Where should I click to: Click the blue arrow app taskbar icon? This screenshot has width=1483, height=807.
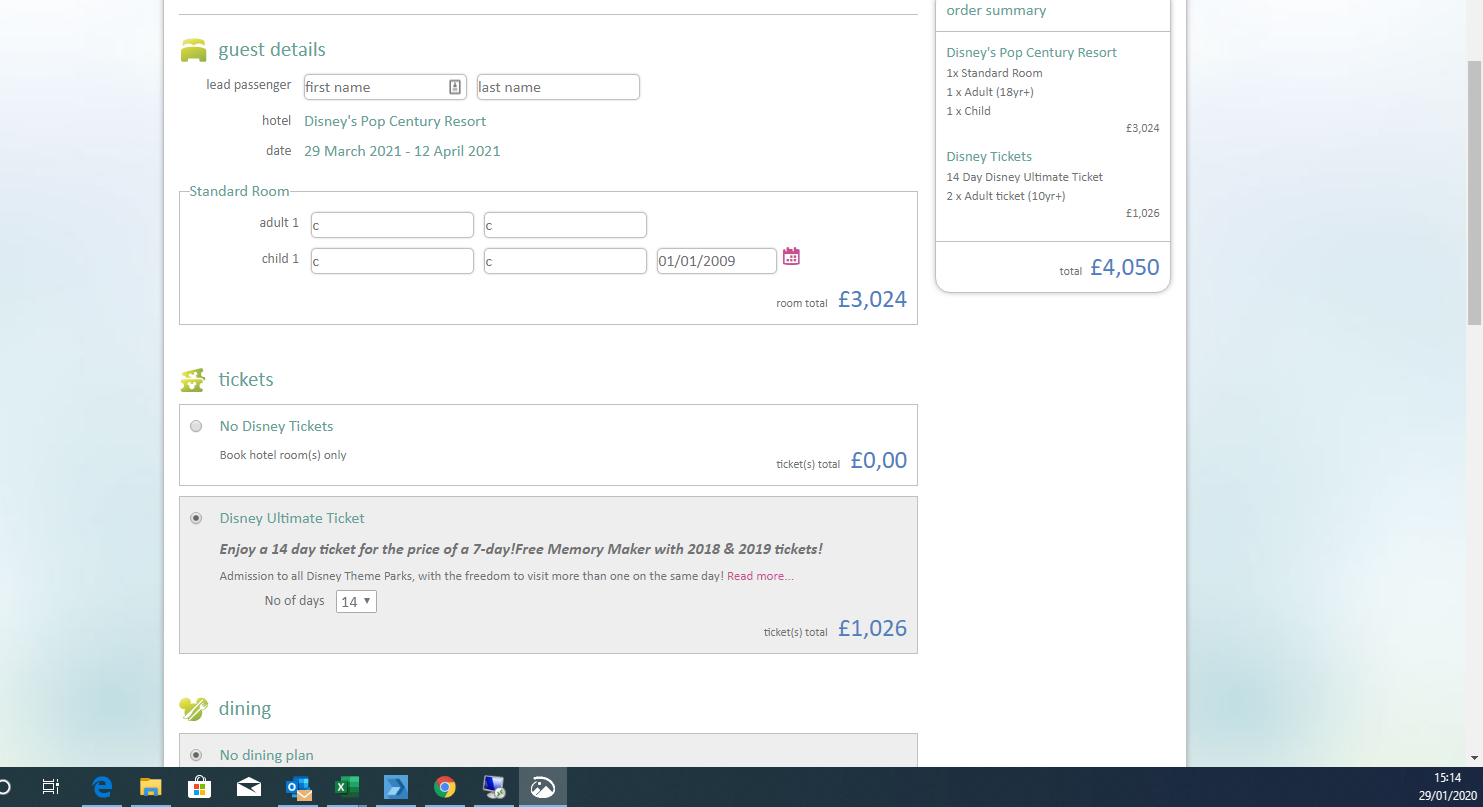[395, 787]
